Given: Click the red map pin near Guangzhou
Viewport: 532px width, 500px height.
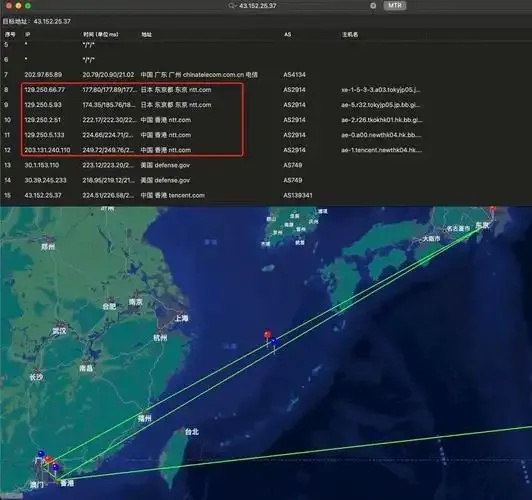Looking at the screenshot, I should point(49,460).
